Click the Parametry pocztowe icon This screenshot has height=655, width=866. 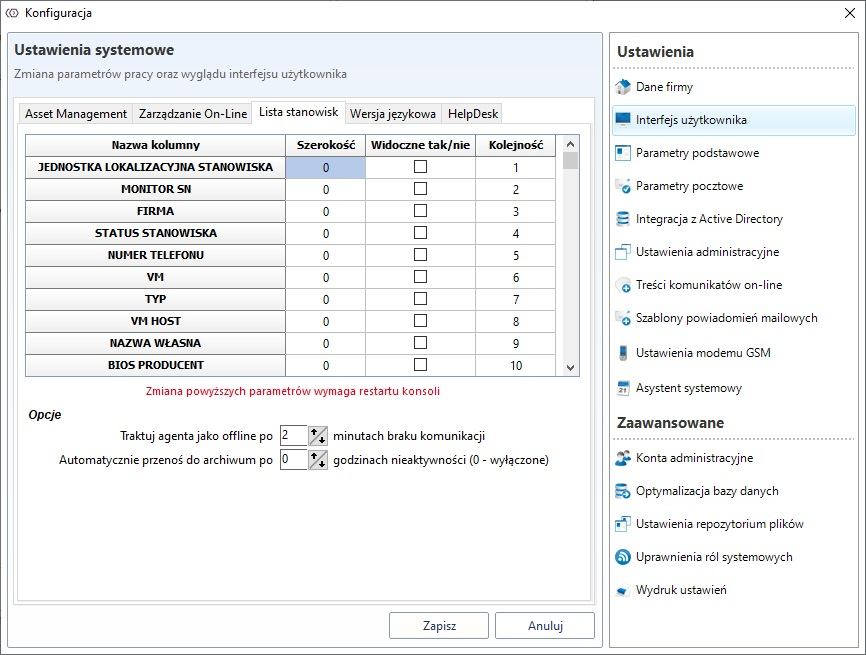tap(623, 186)
